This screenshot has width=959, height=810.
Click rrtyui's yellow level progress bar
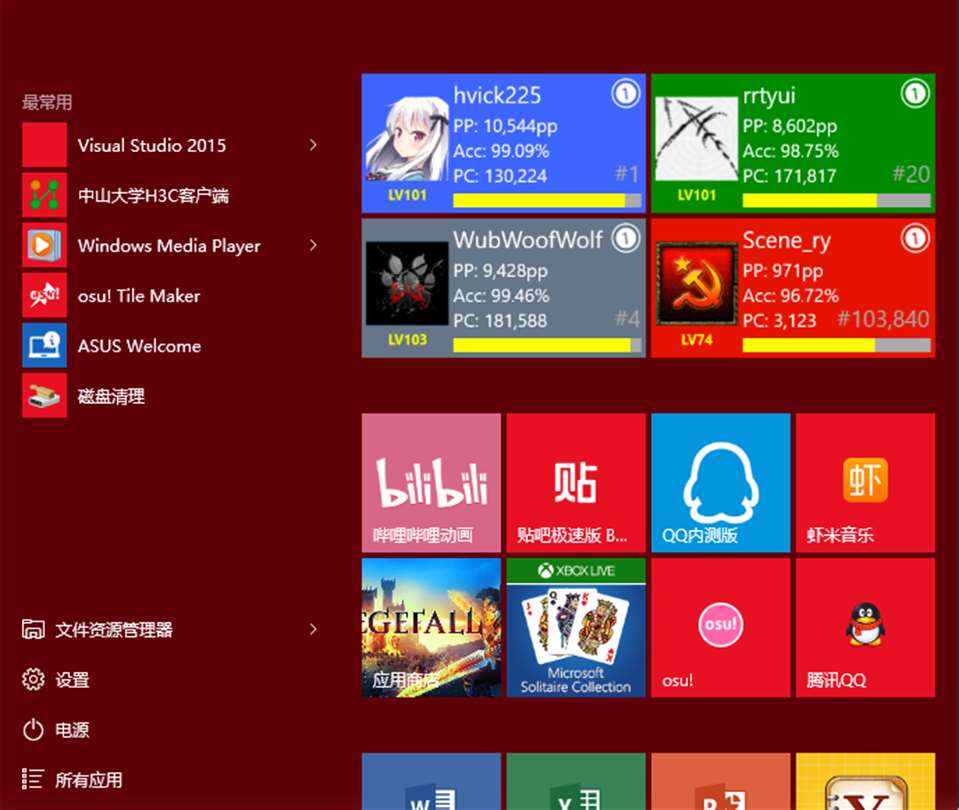coord(837,201)
